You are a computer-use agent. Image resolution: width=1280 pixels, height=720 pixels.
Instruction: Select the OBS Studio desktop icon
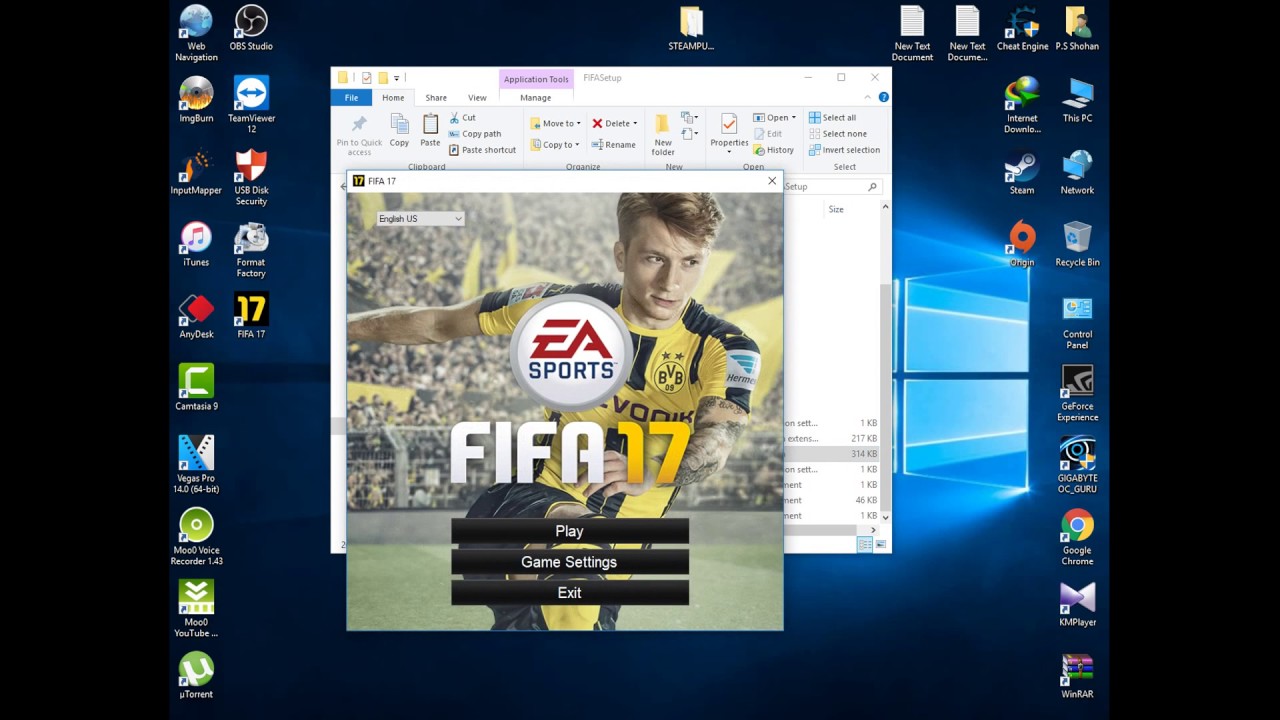pyautogui.click(x=251, y=28)
